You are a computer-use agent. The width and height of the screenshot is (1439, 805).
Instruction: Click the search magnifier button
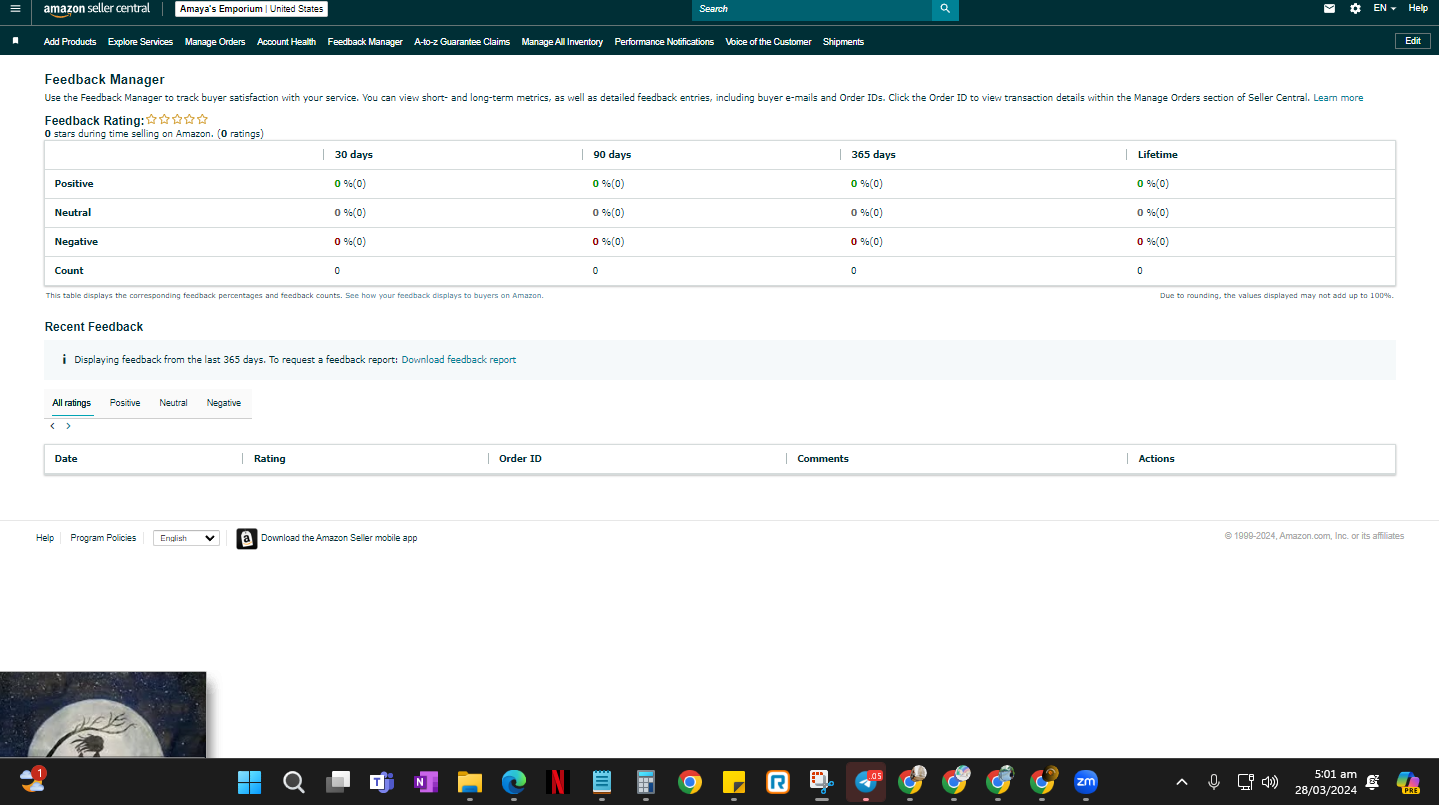pos(945,9)
